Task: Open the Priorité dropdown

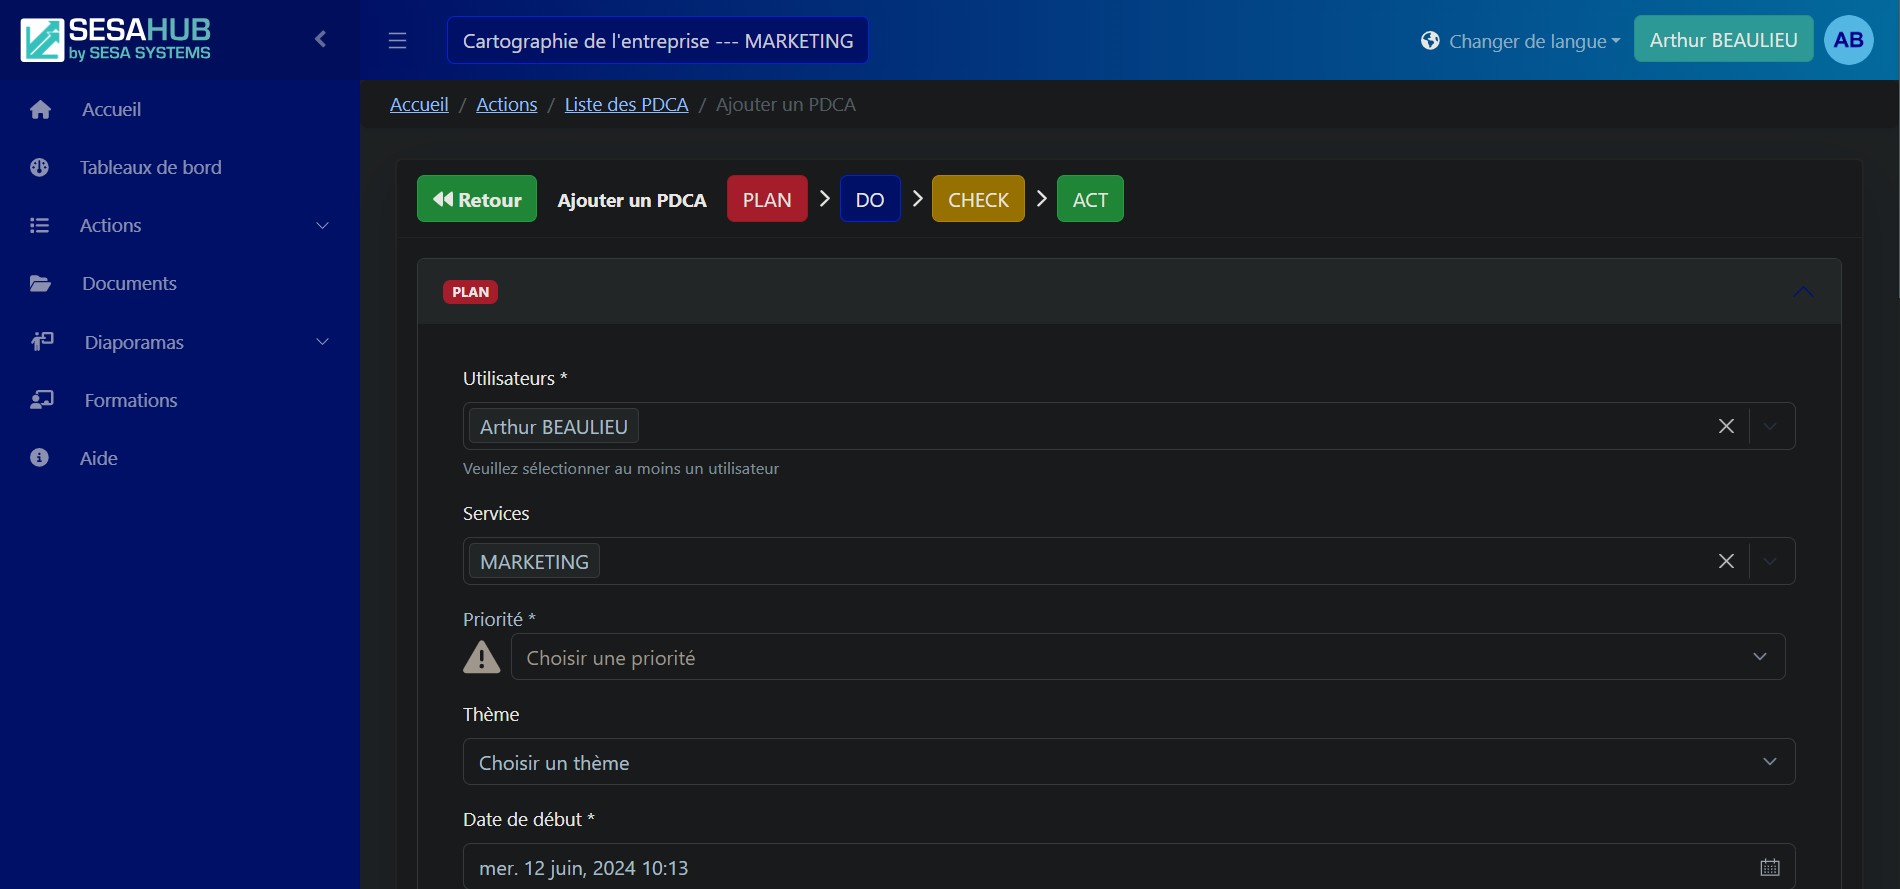Action: 1147,657
